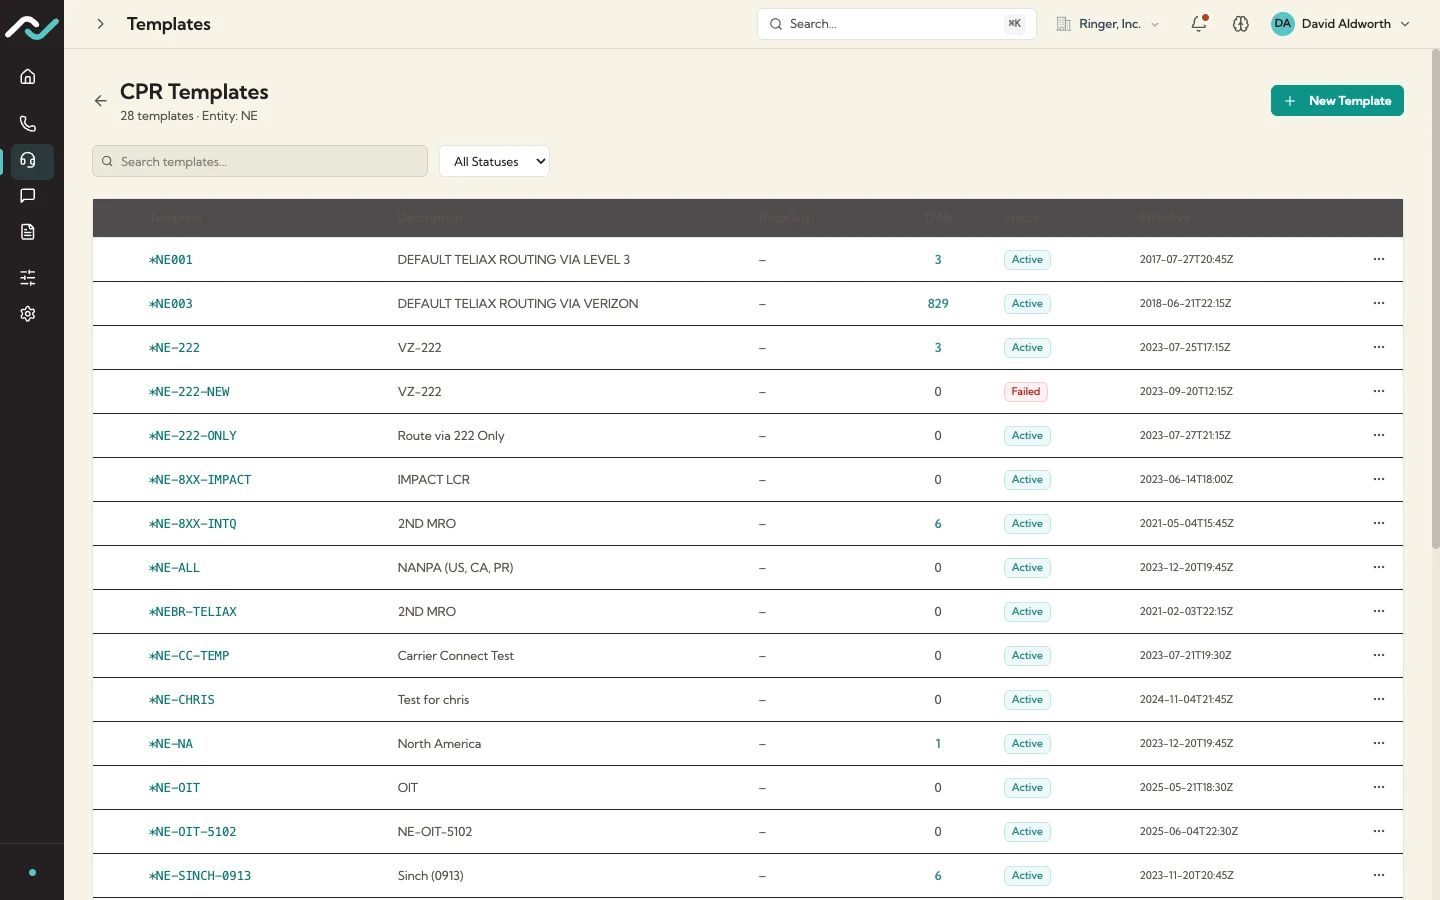Click the globe icon in header
1440x900 pixels.
click(1241, 24)
